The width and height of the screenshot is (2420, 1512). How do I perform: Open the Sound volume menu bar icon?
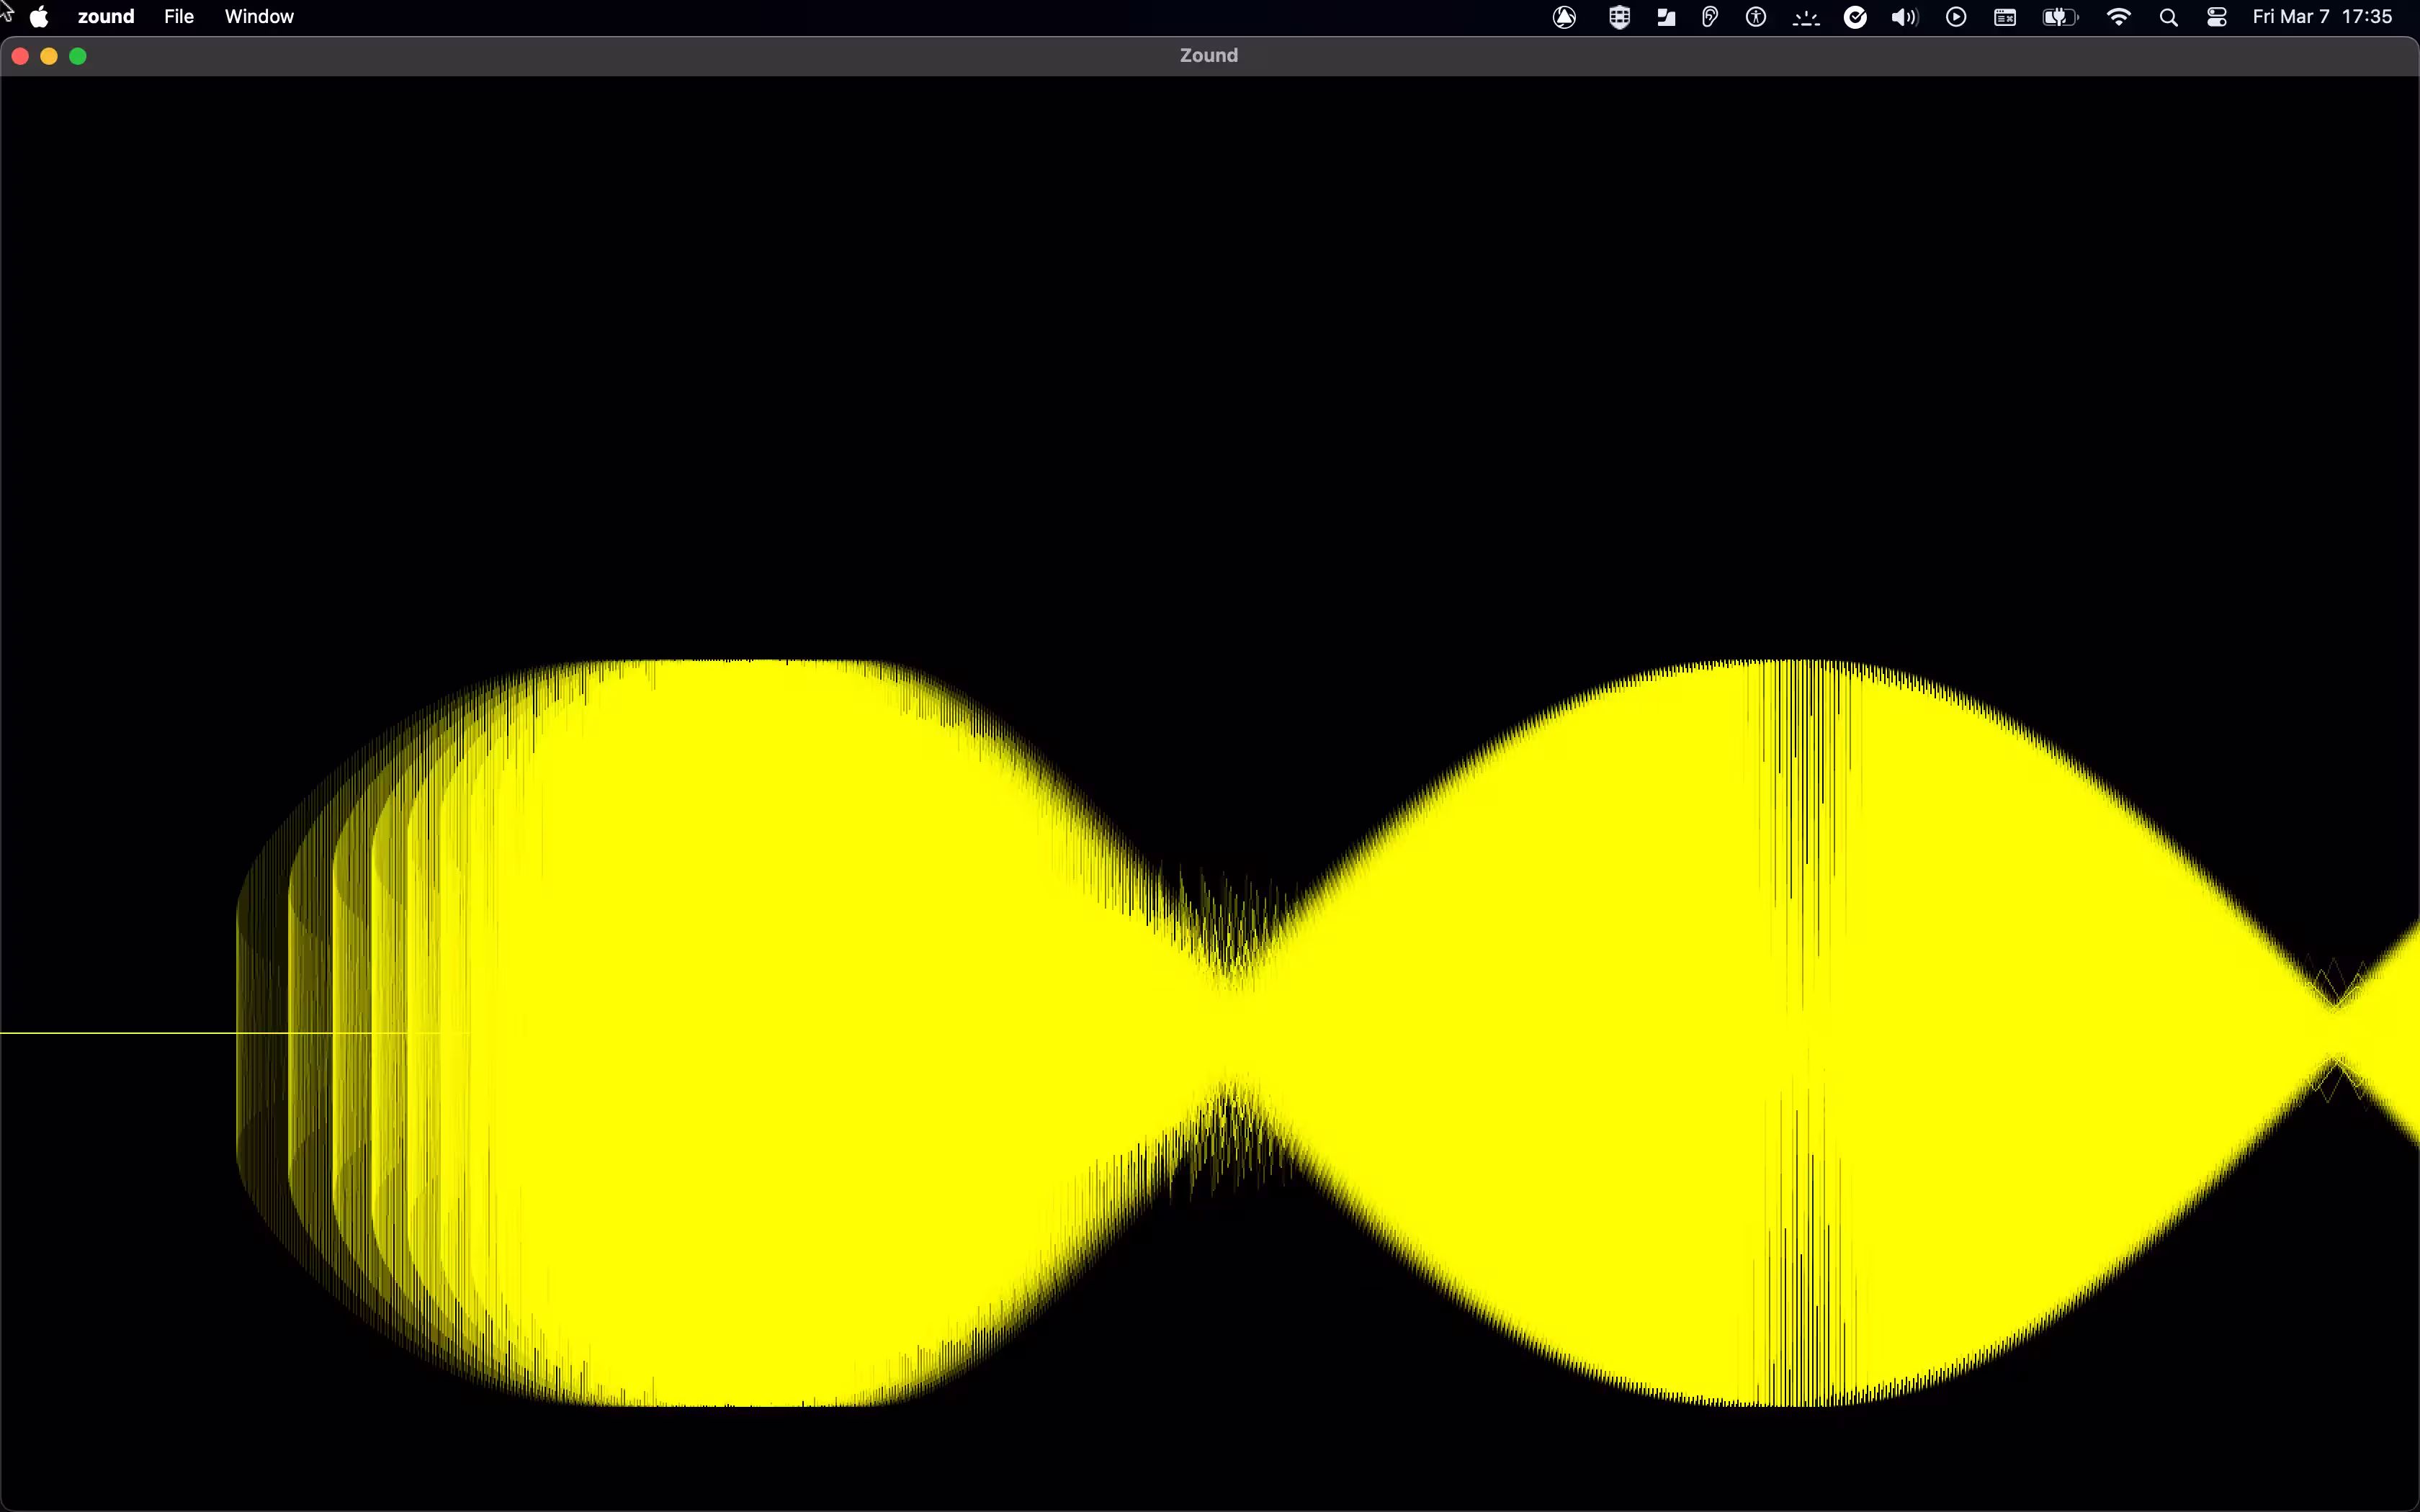click(x=1905, y=17)
